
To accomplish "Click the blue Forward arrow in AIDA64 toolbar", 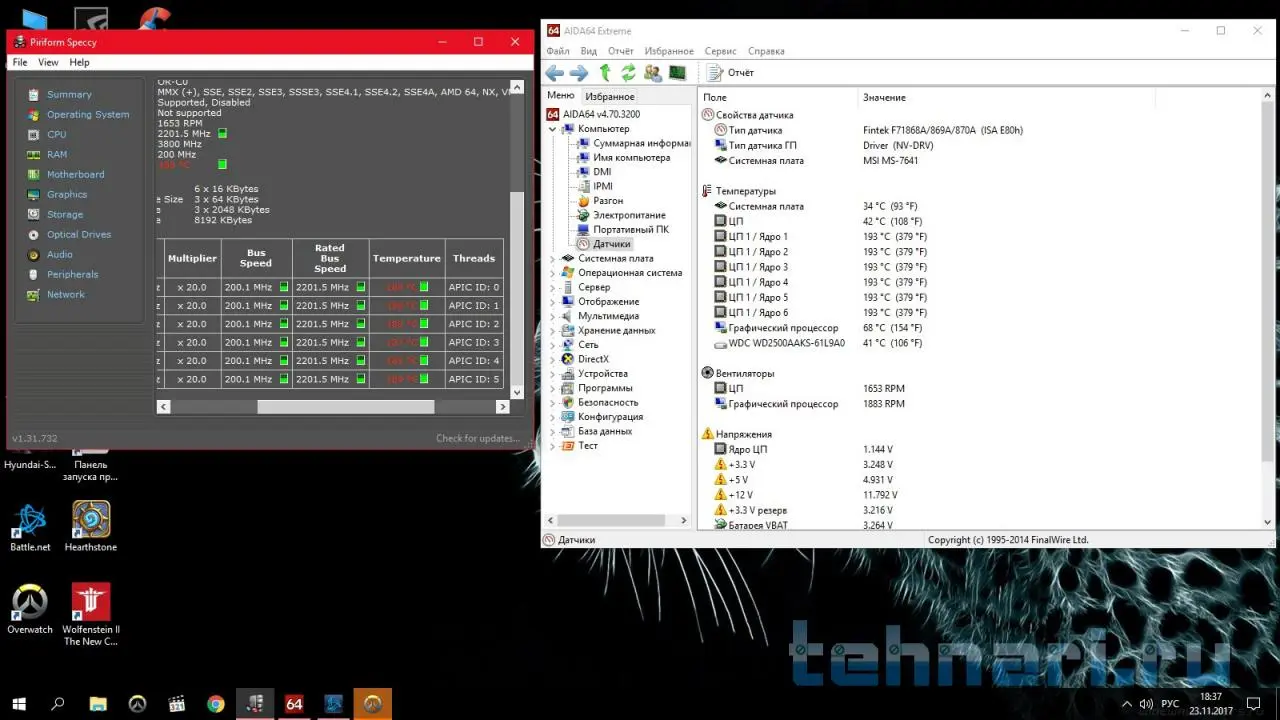I will pos(579,73).
